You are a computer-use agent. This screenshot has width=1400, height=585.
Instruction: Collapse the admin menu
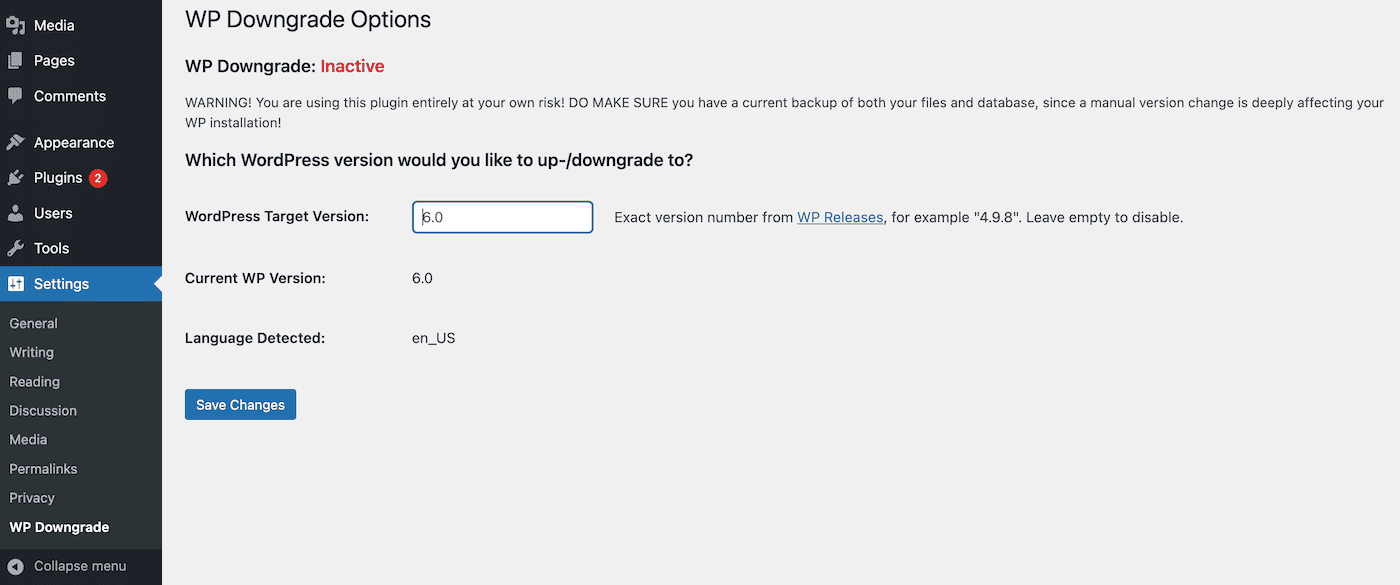70,565
